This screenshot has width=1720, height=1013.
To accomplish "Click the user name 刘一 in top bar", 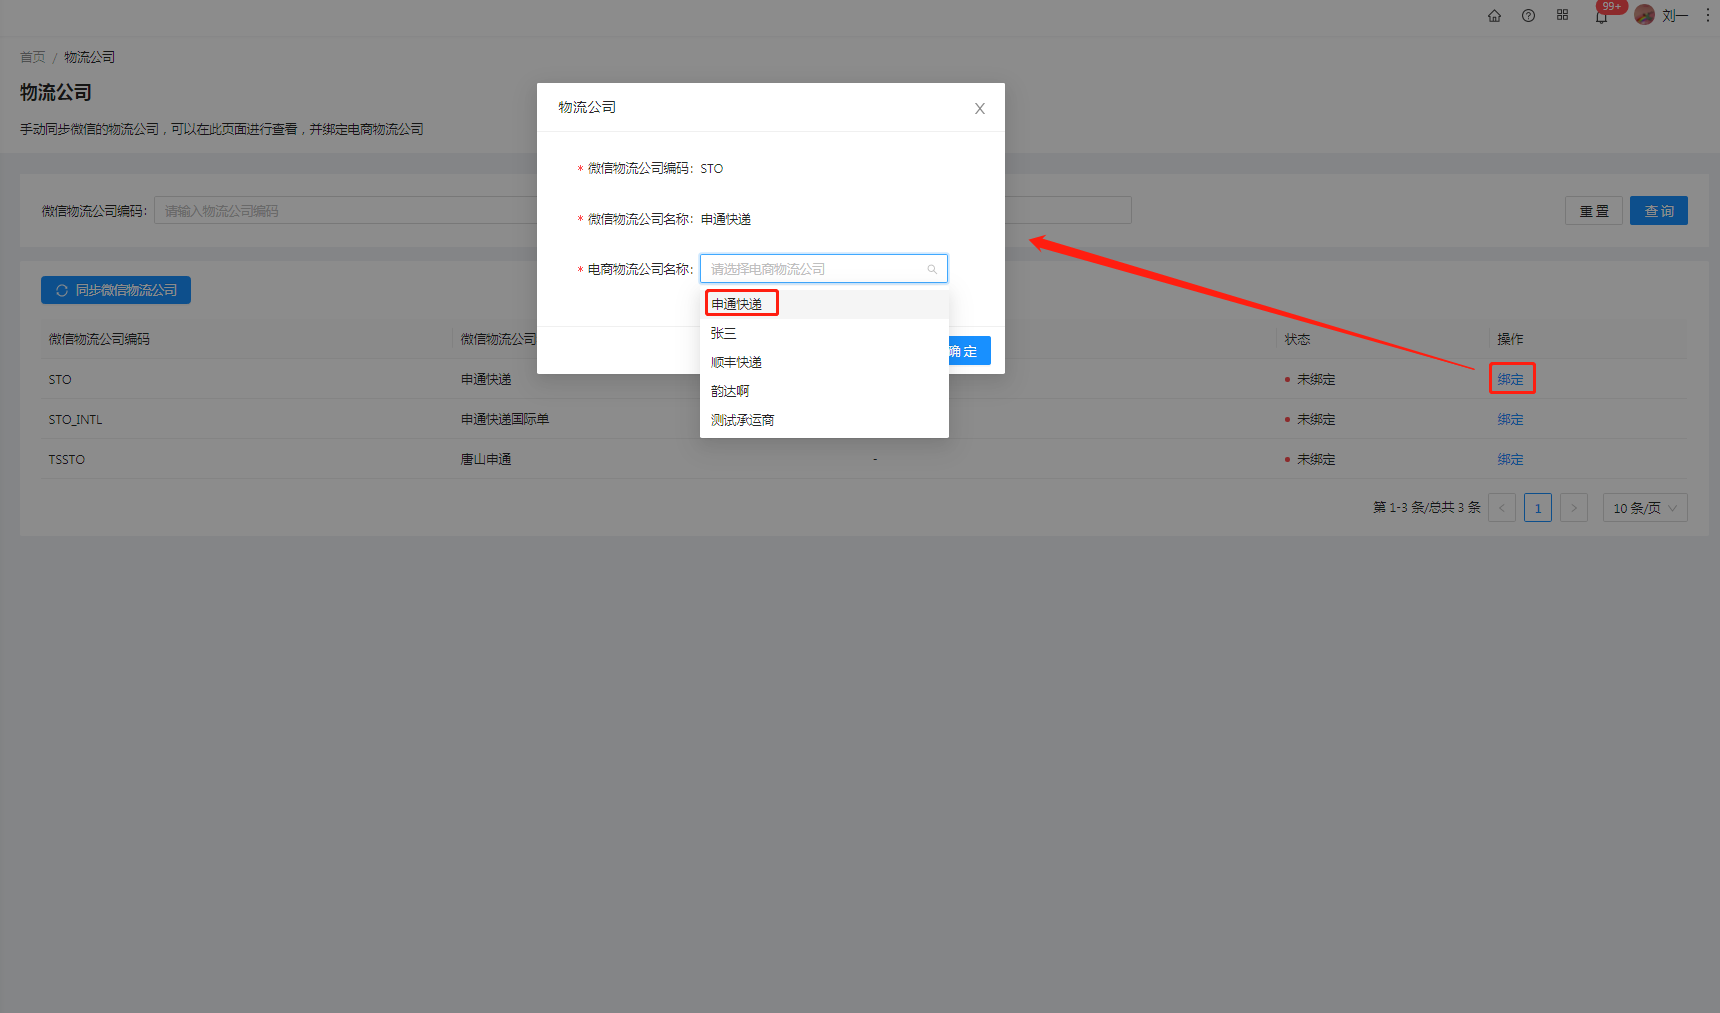I will tap(1675, 16).
